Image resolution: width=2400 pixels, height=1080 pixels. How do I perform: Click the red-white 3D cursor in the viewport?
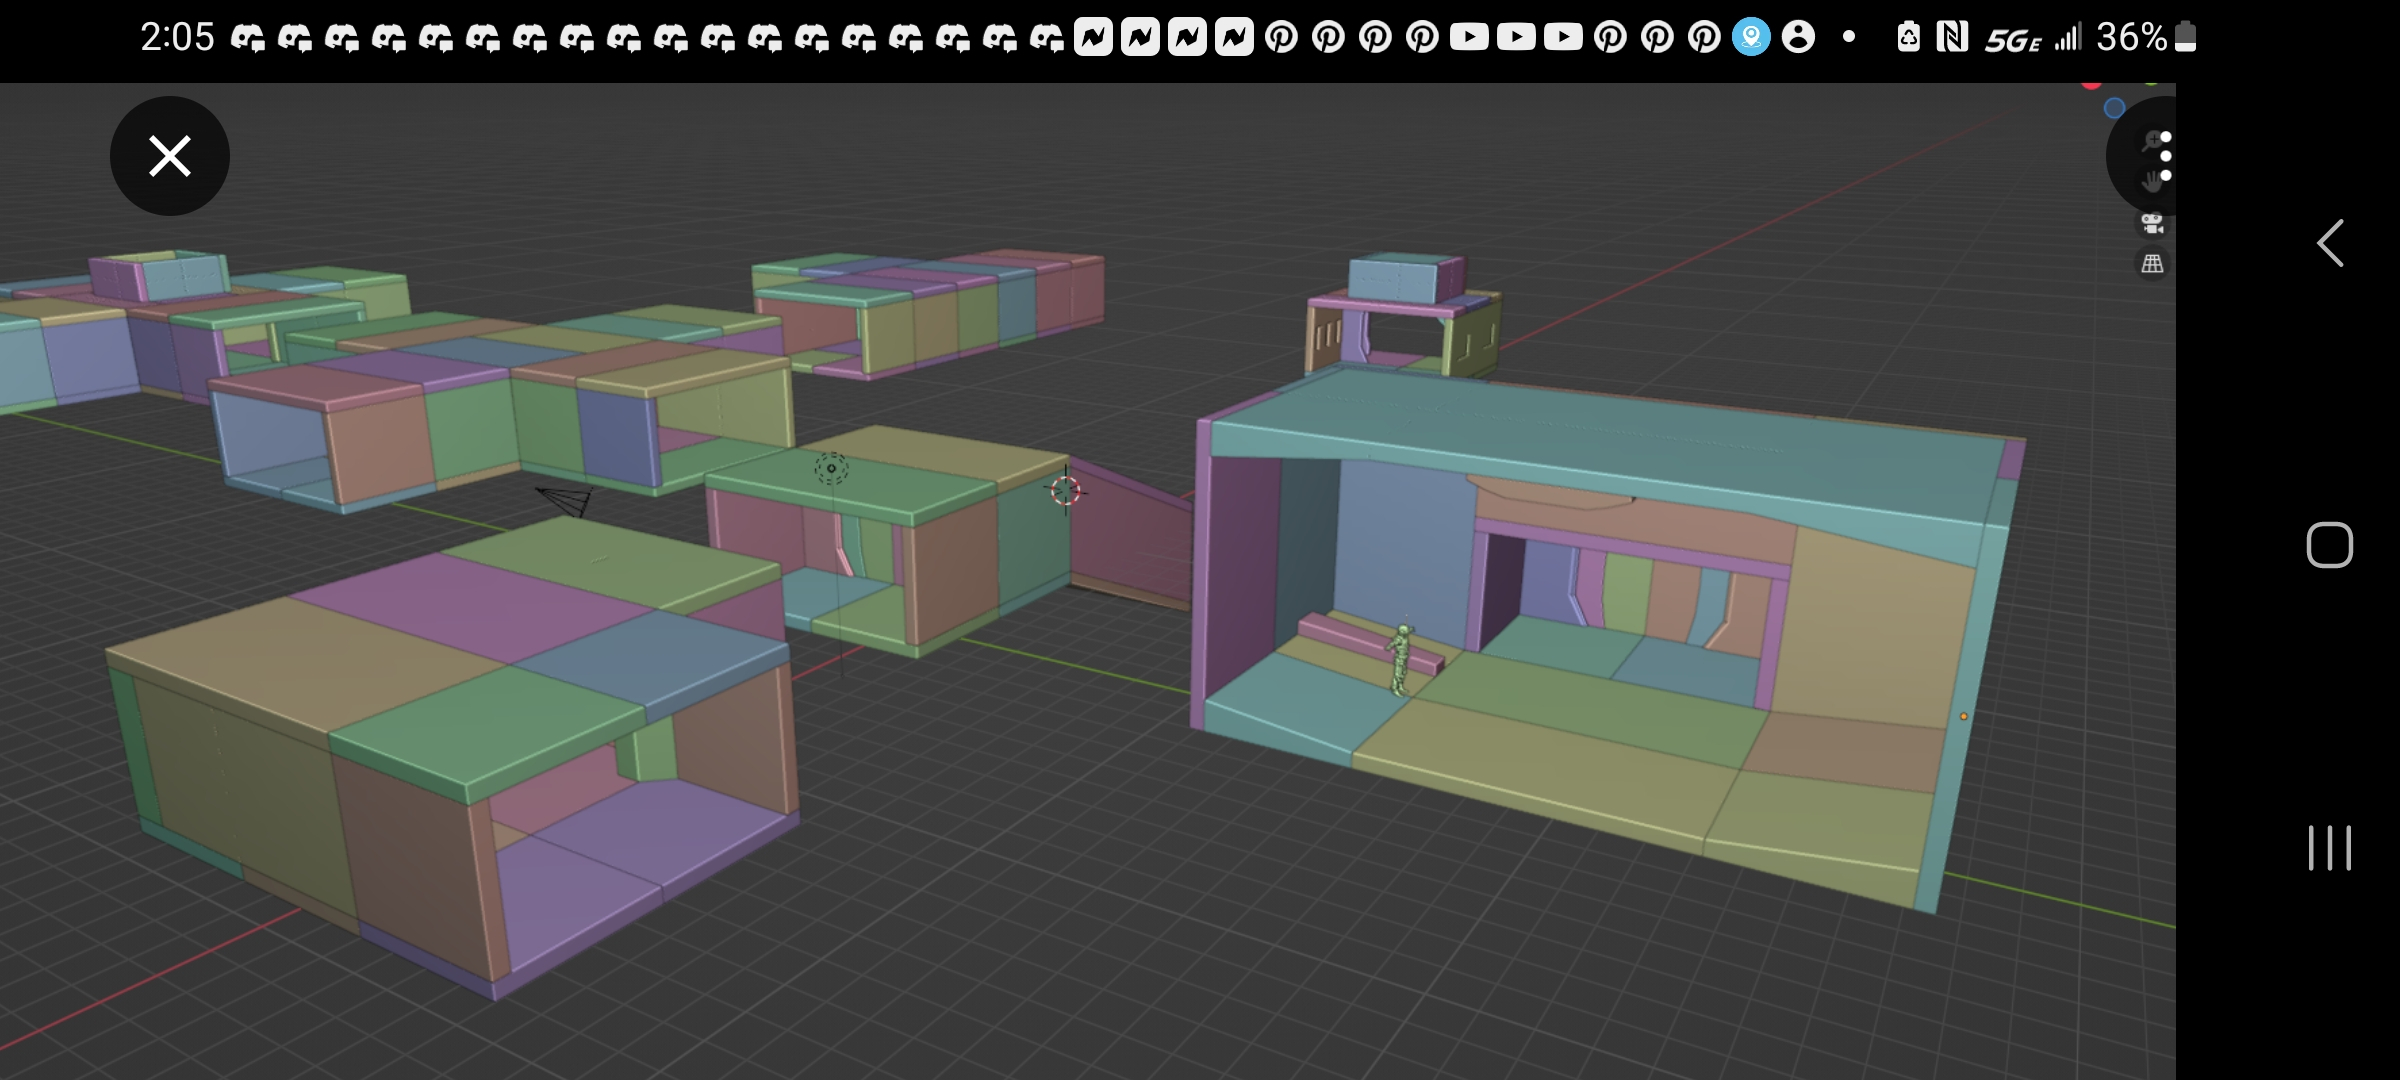[x=1065, y=490]
